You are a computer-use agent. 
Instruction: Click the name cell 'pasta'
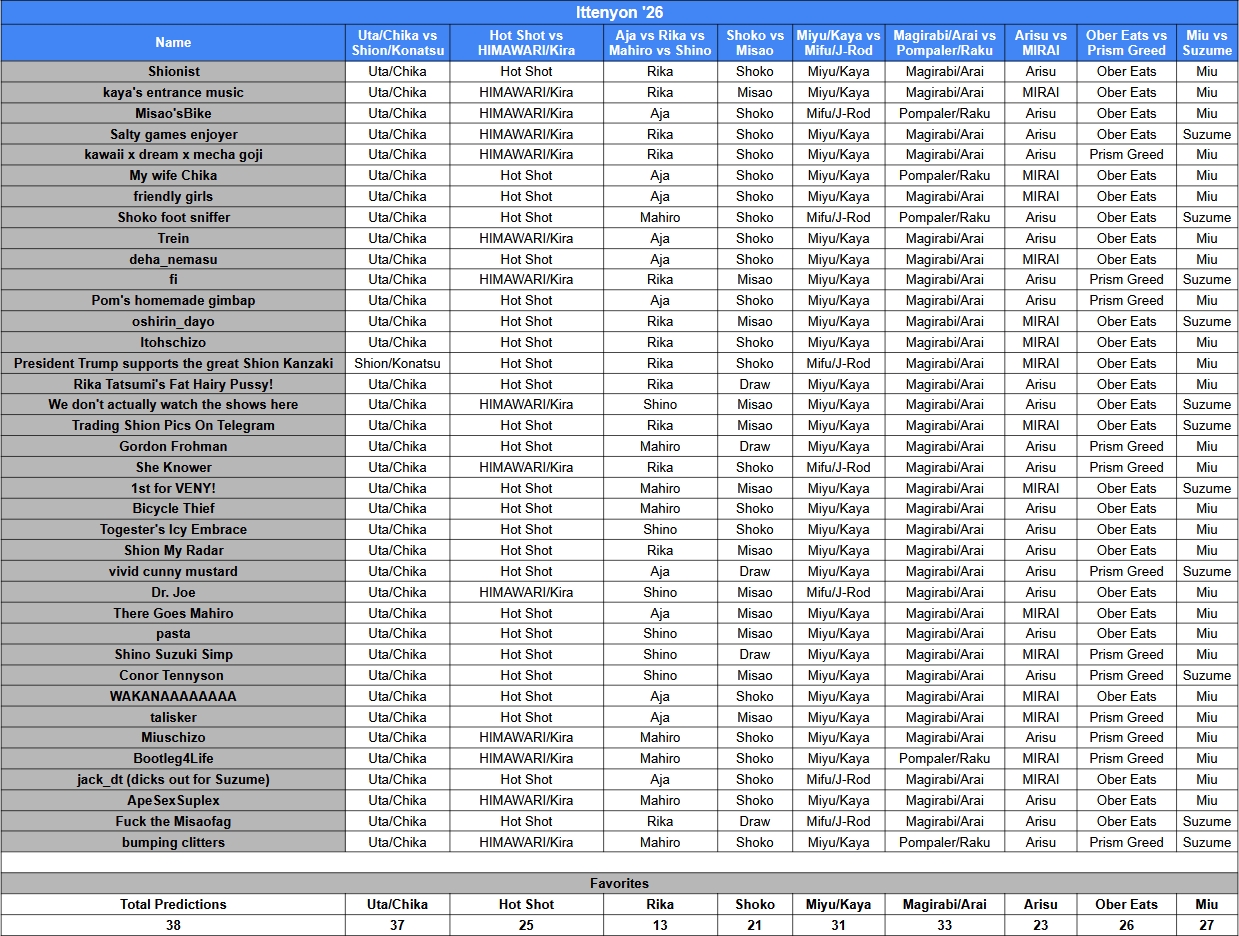[x=173, y=634]
